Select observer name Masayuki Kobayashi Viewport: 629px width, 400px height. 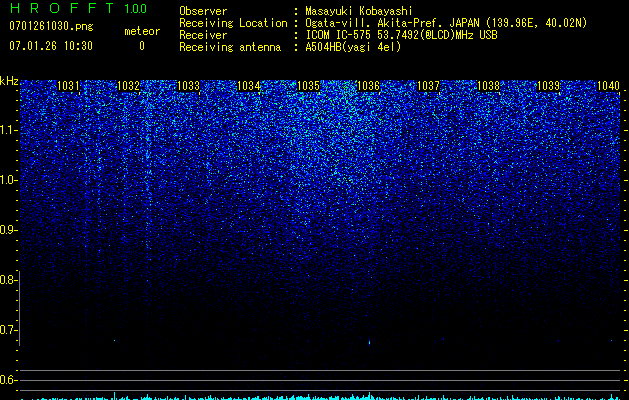[359, 11]
